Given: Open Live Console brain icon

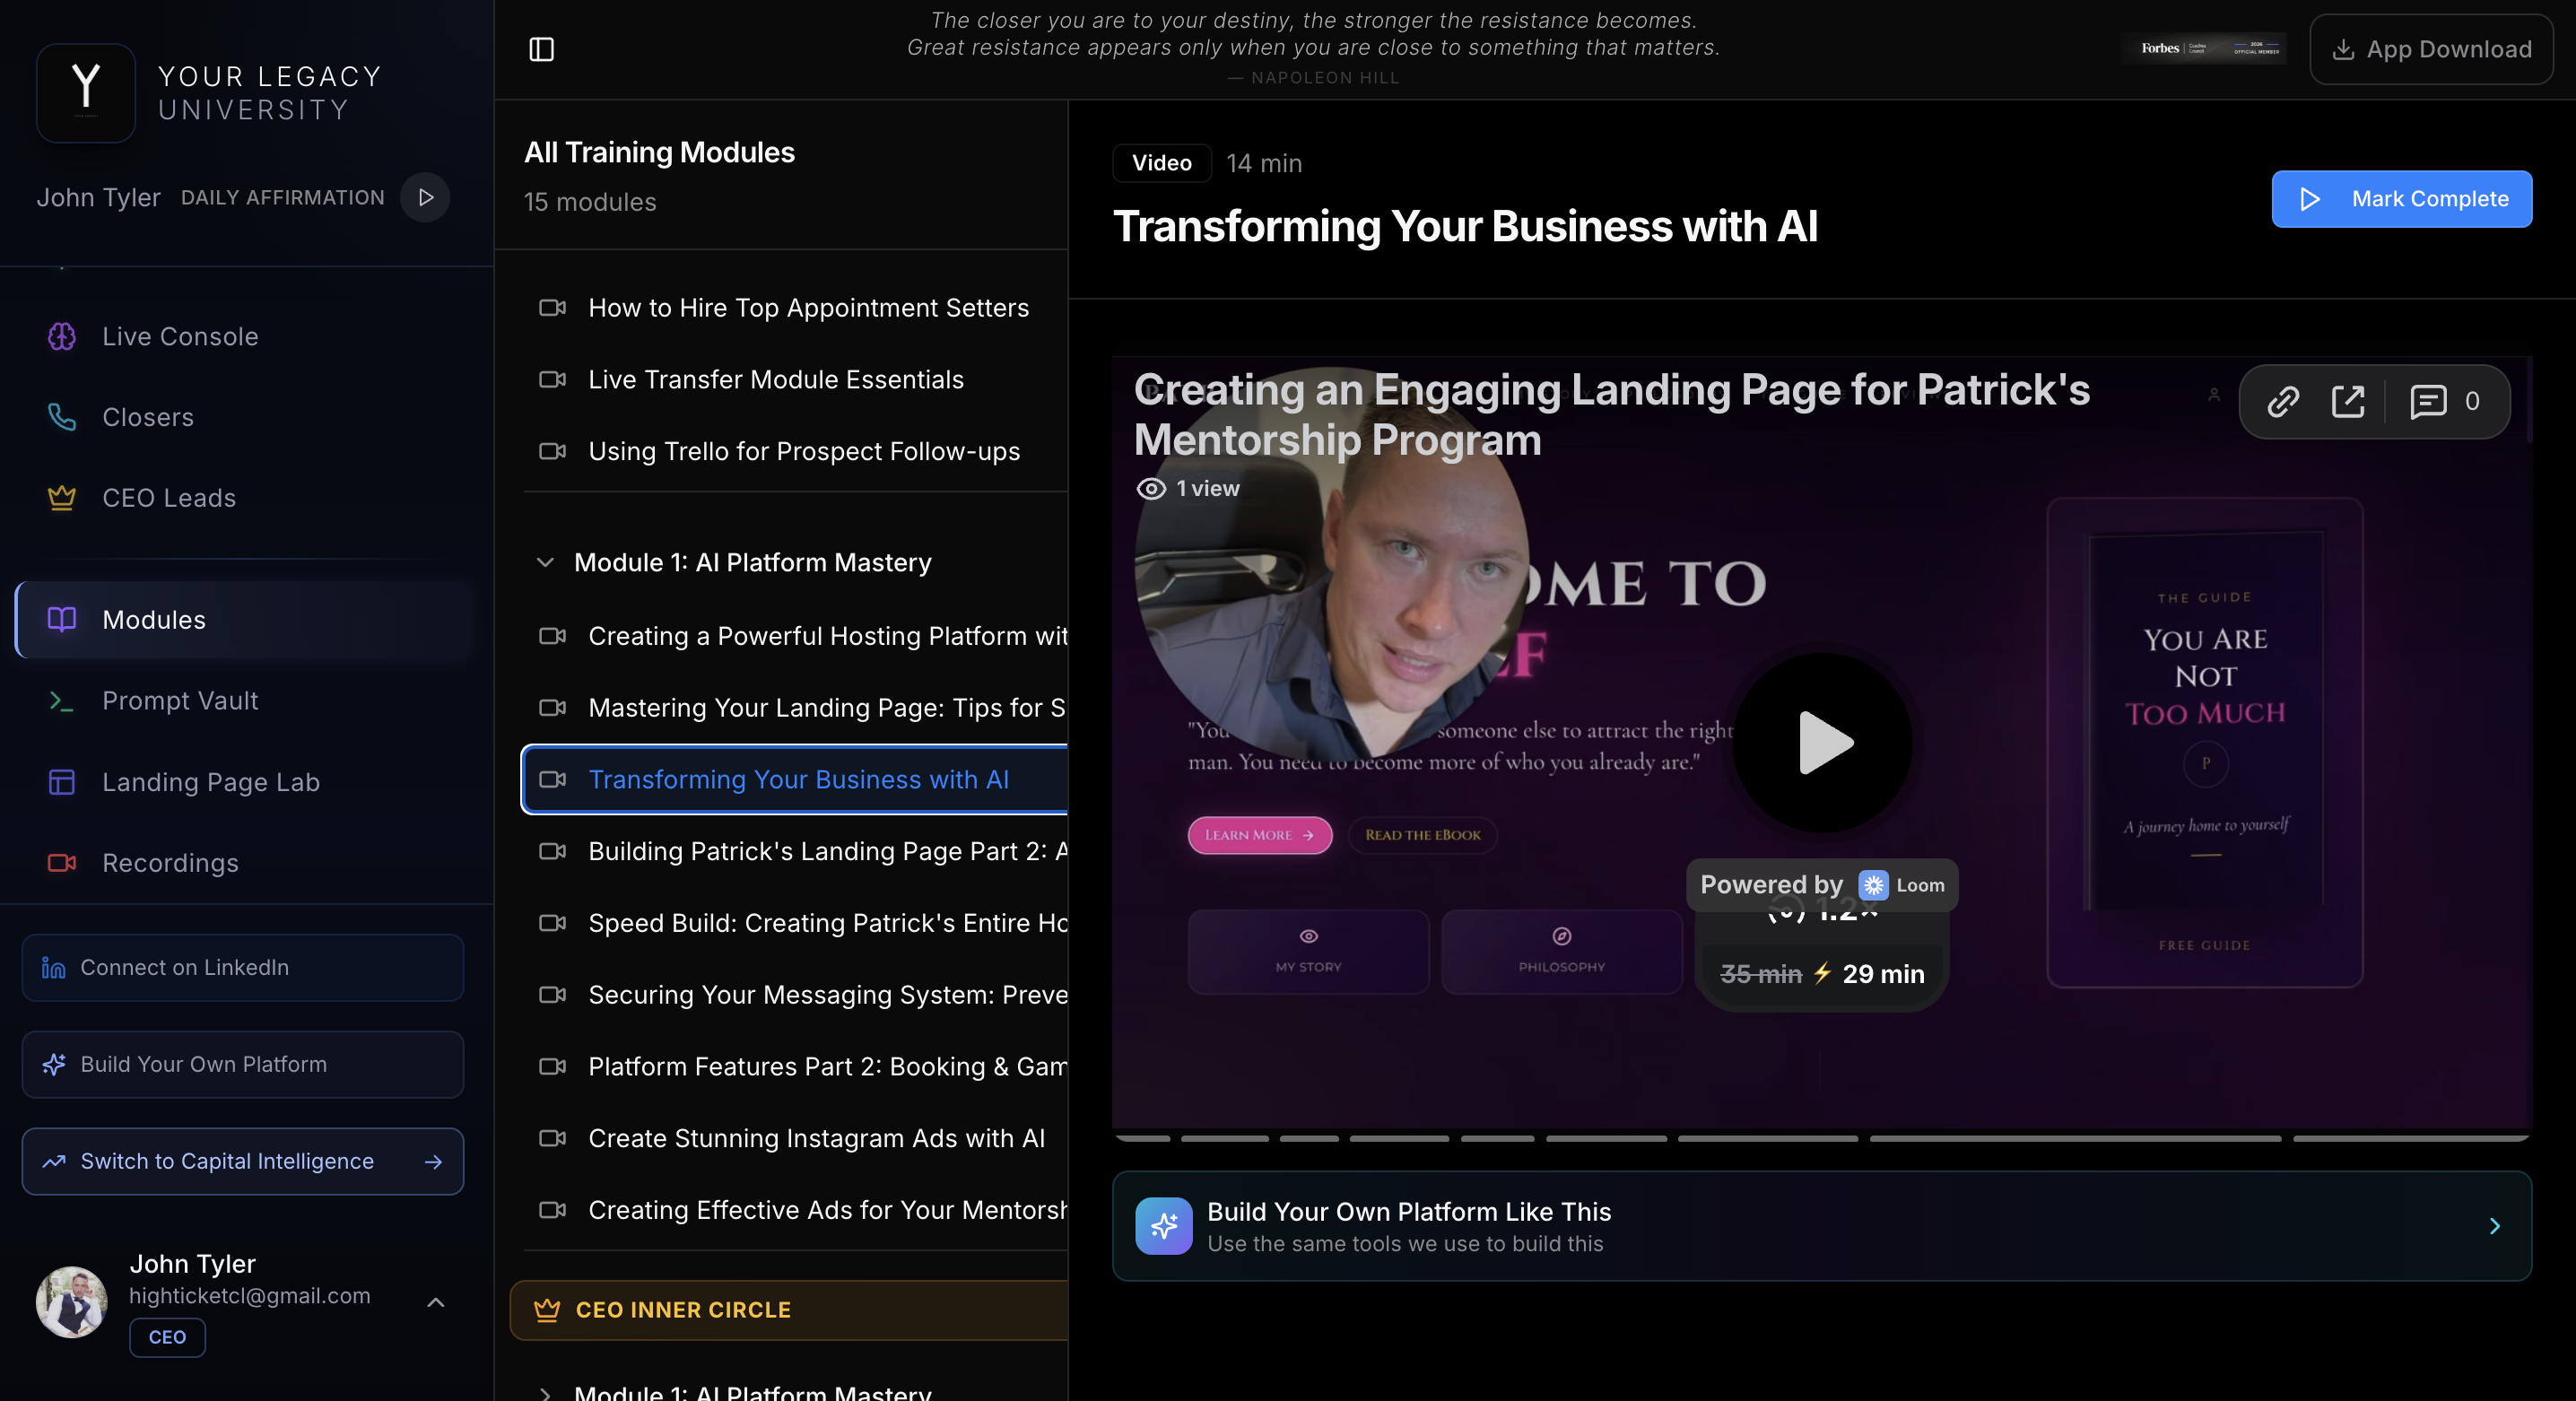Looking at the screenshot, I should pyautogui.click(x=62, y=336).
